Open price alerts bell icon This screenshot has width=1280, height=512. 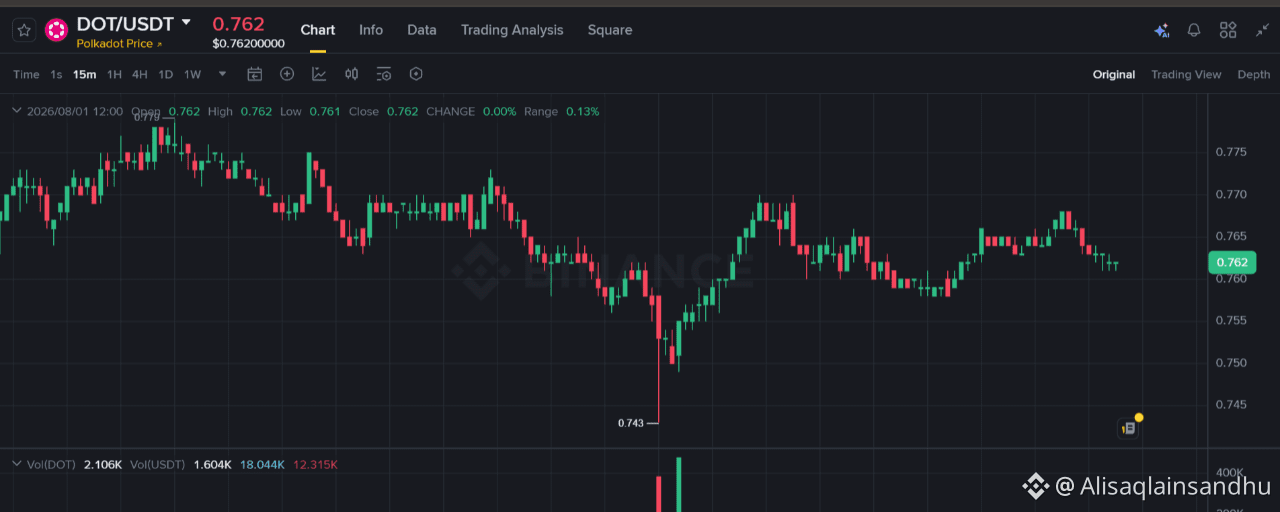1194,30
